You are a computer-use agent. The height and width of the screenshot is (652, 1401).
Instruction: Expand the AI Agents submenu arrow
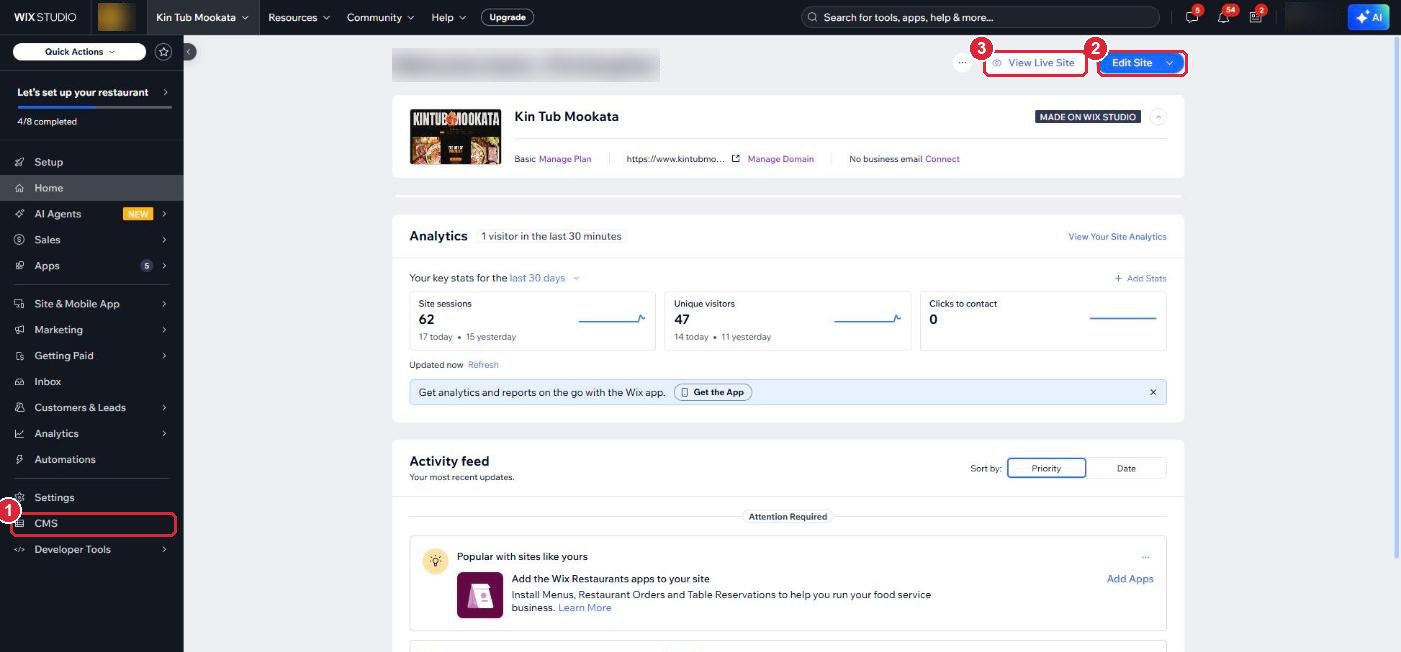[164, 214]
